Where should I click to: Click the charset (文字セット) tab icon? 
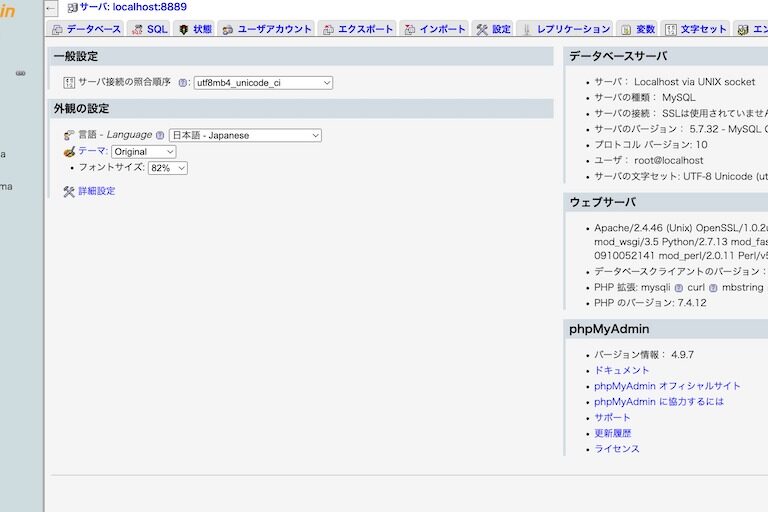click(671, 30)
